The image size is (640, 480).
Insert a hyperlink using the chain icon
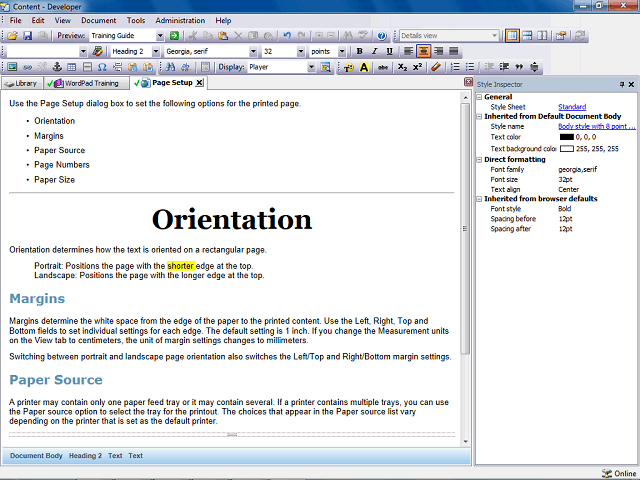27,67
